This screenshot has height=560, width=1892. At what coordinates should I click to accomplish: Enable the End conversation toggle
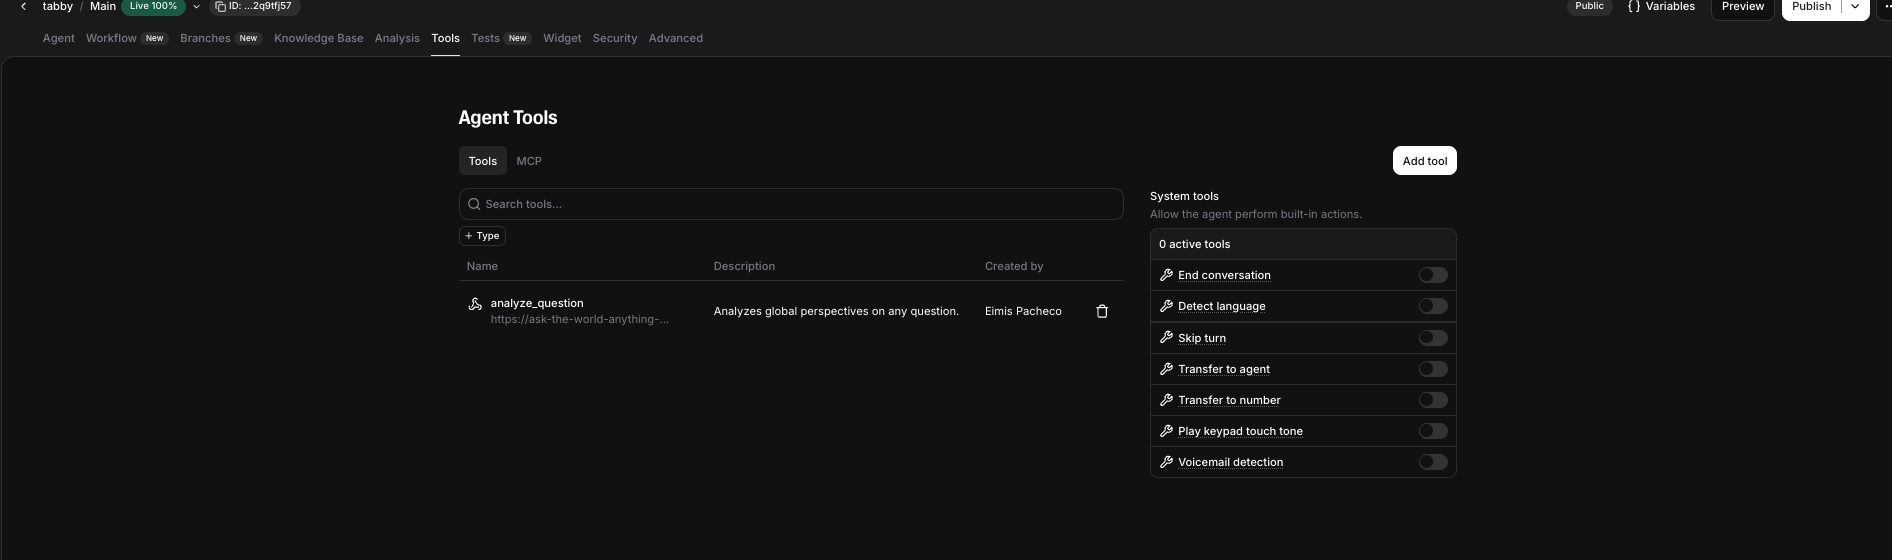1432,275
